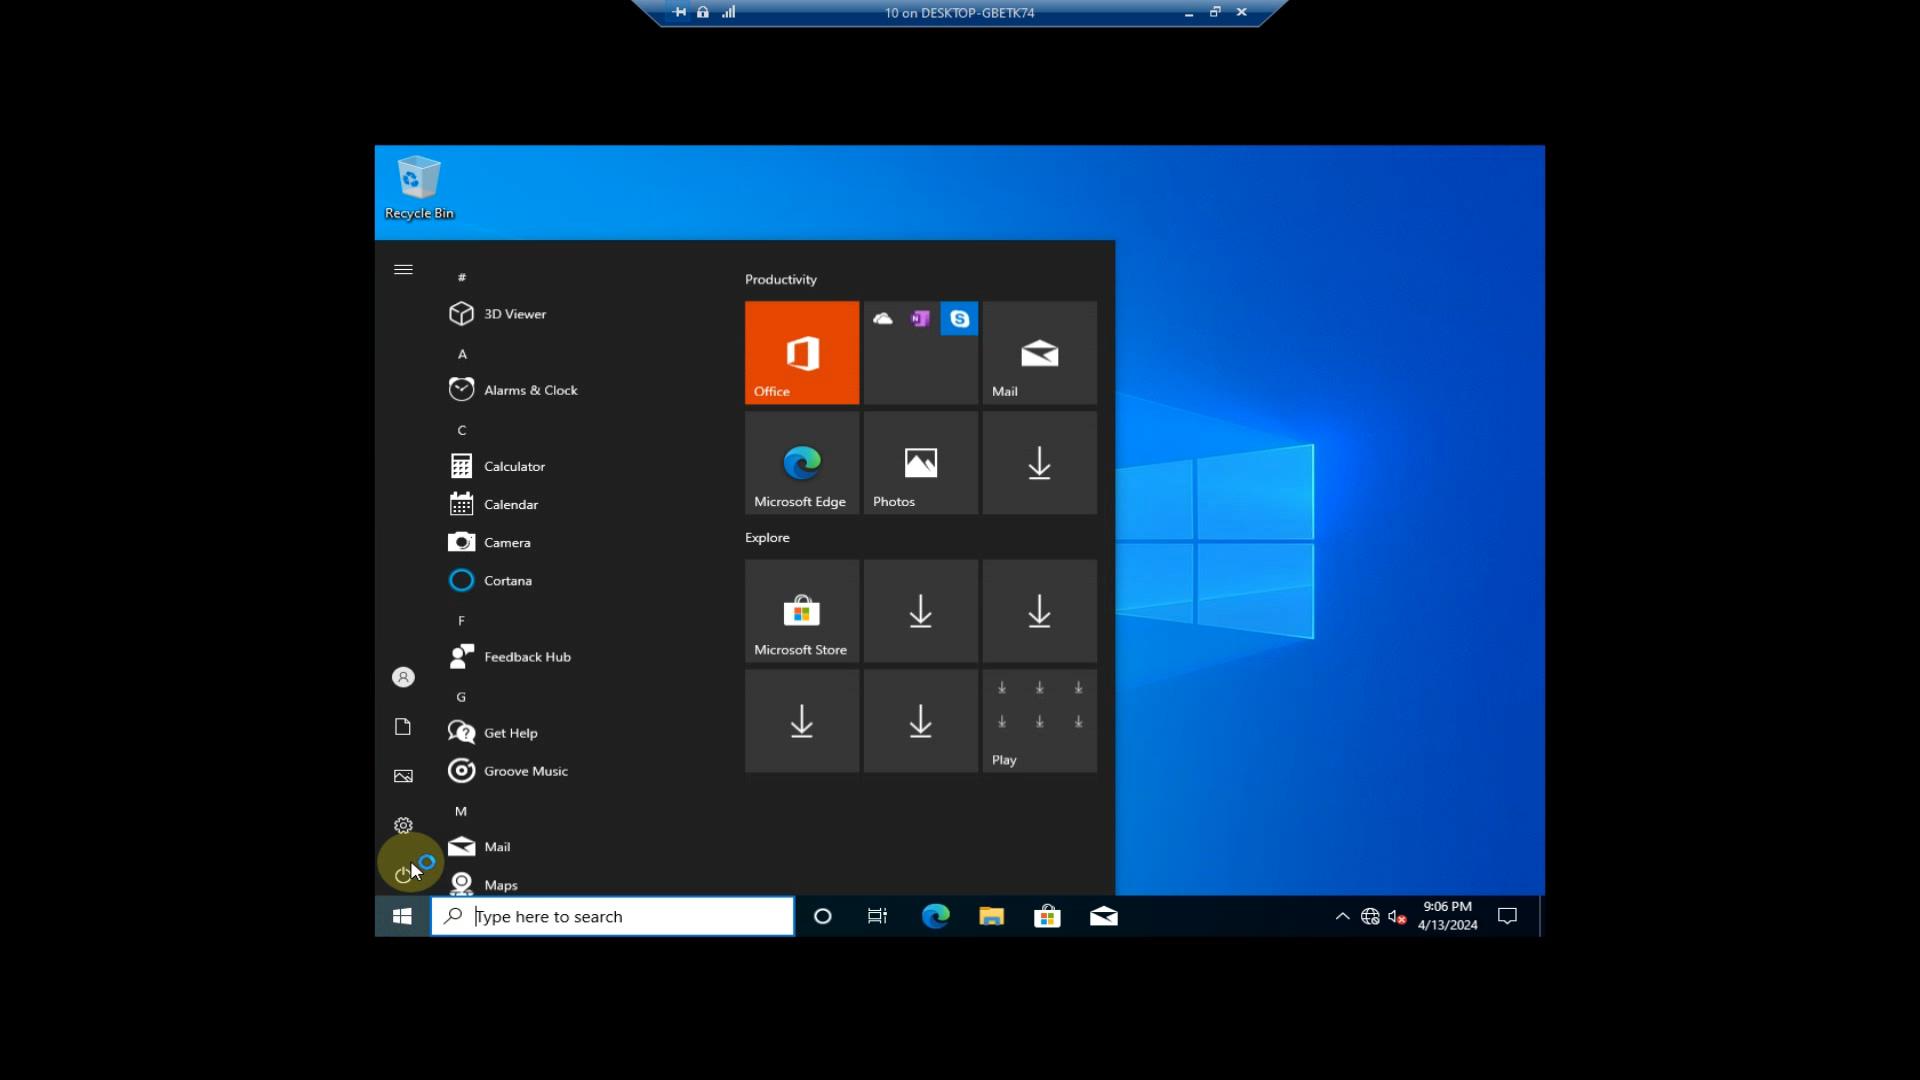Open the Play tile folder

(1040, 721)
